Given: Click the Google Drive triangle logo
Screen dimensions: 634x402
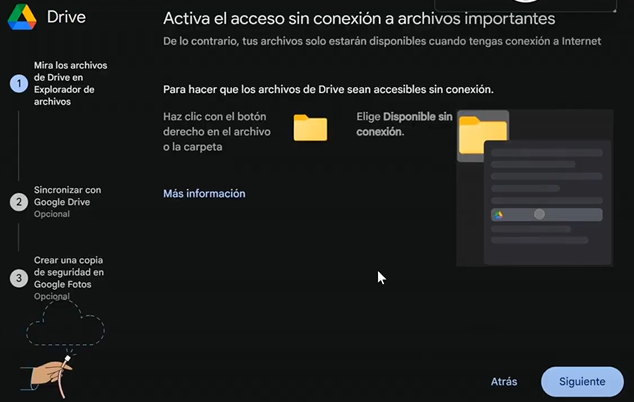Looking at the screenshot, I should point(26,19).
